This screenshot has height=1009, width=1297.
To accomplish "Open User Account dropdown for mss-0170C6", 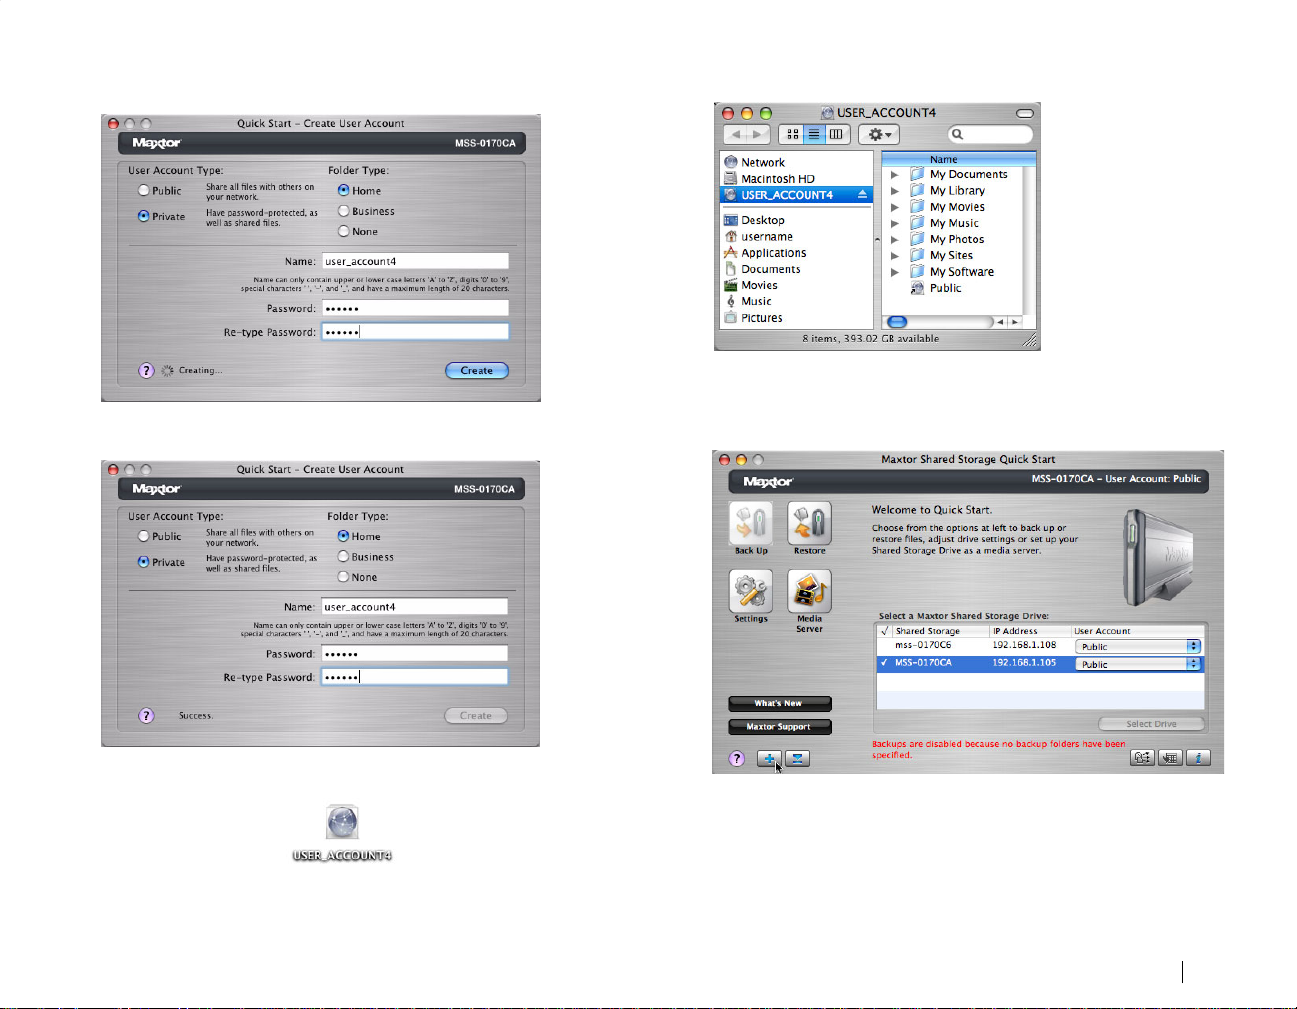I will point(1138,646).
